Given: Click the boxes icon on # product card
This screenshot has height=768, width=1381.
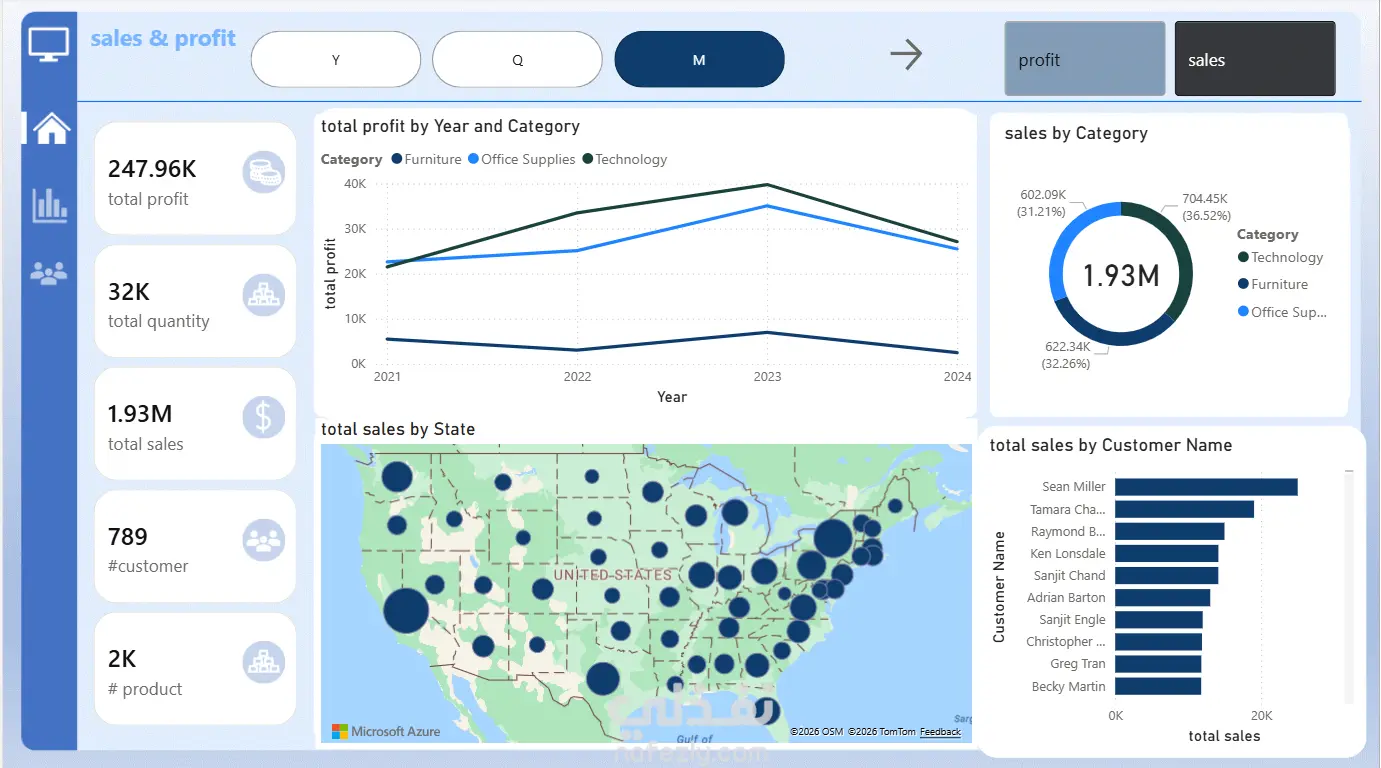Looking at the screenshot, I should click(264, 662).
